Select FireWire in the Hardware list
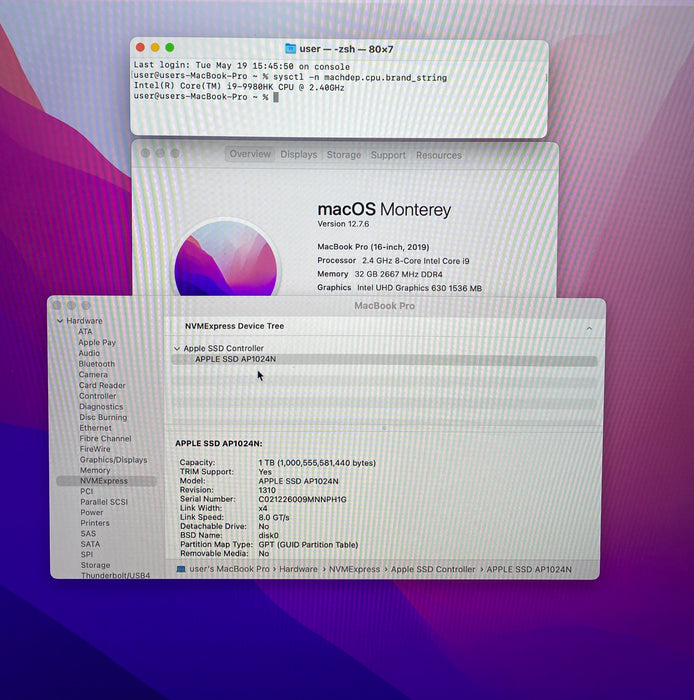Viewport: 694px width, 700px height. pos(95,449)
